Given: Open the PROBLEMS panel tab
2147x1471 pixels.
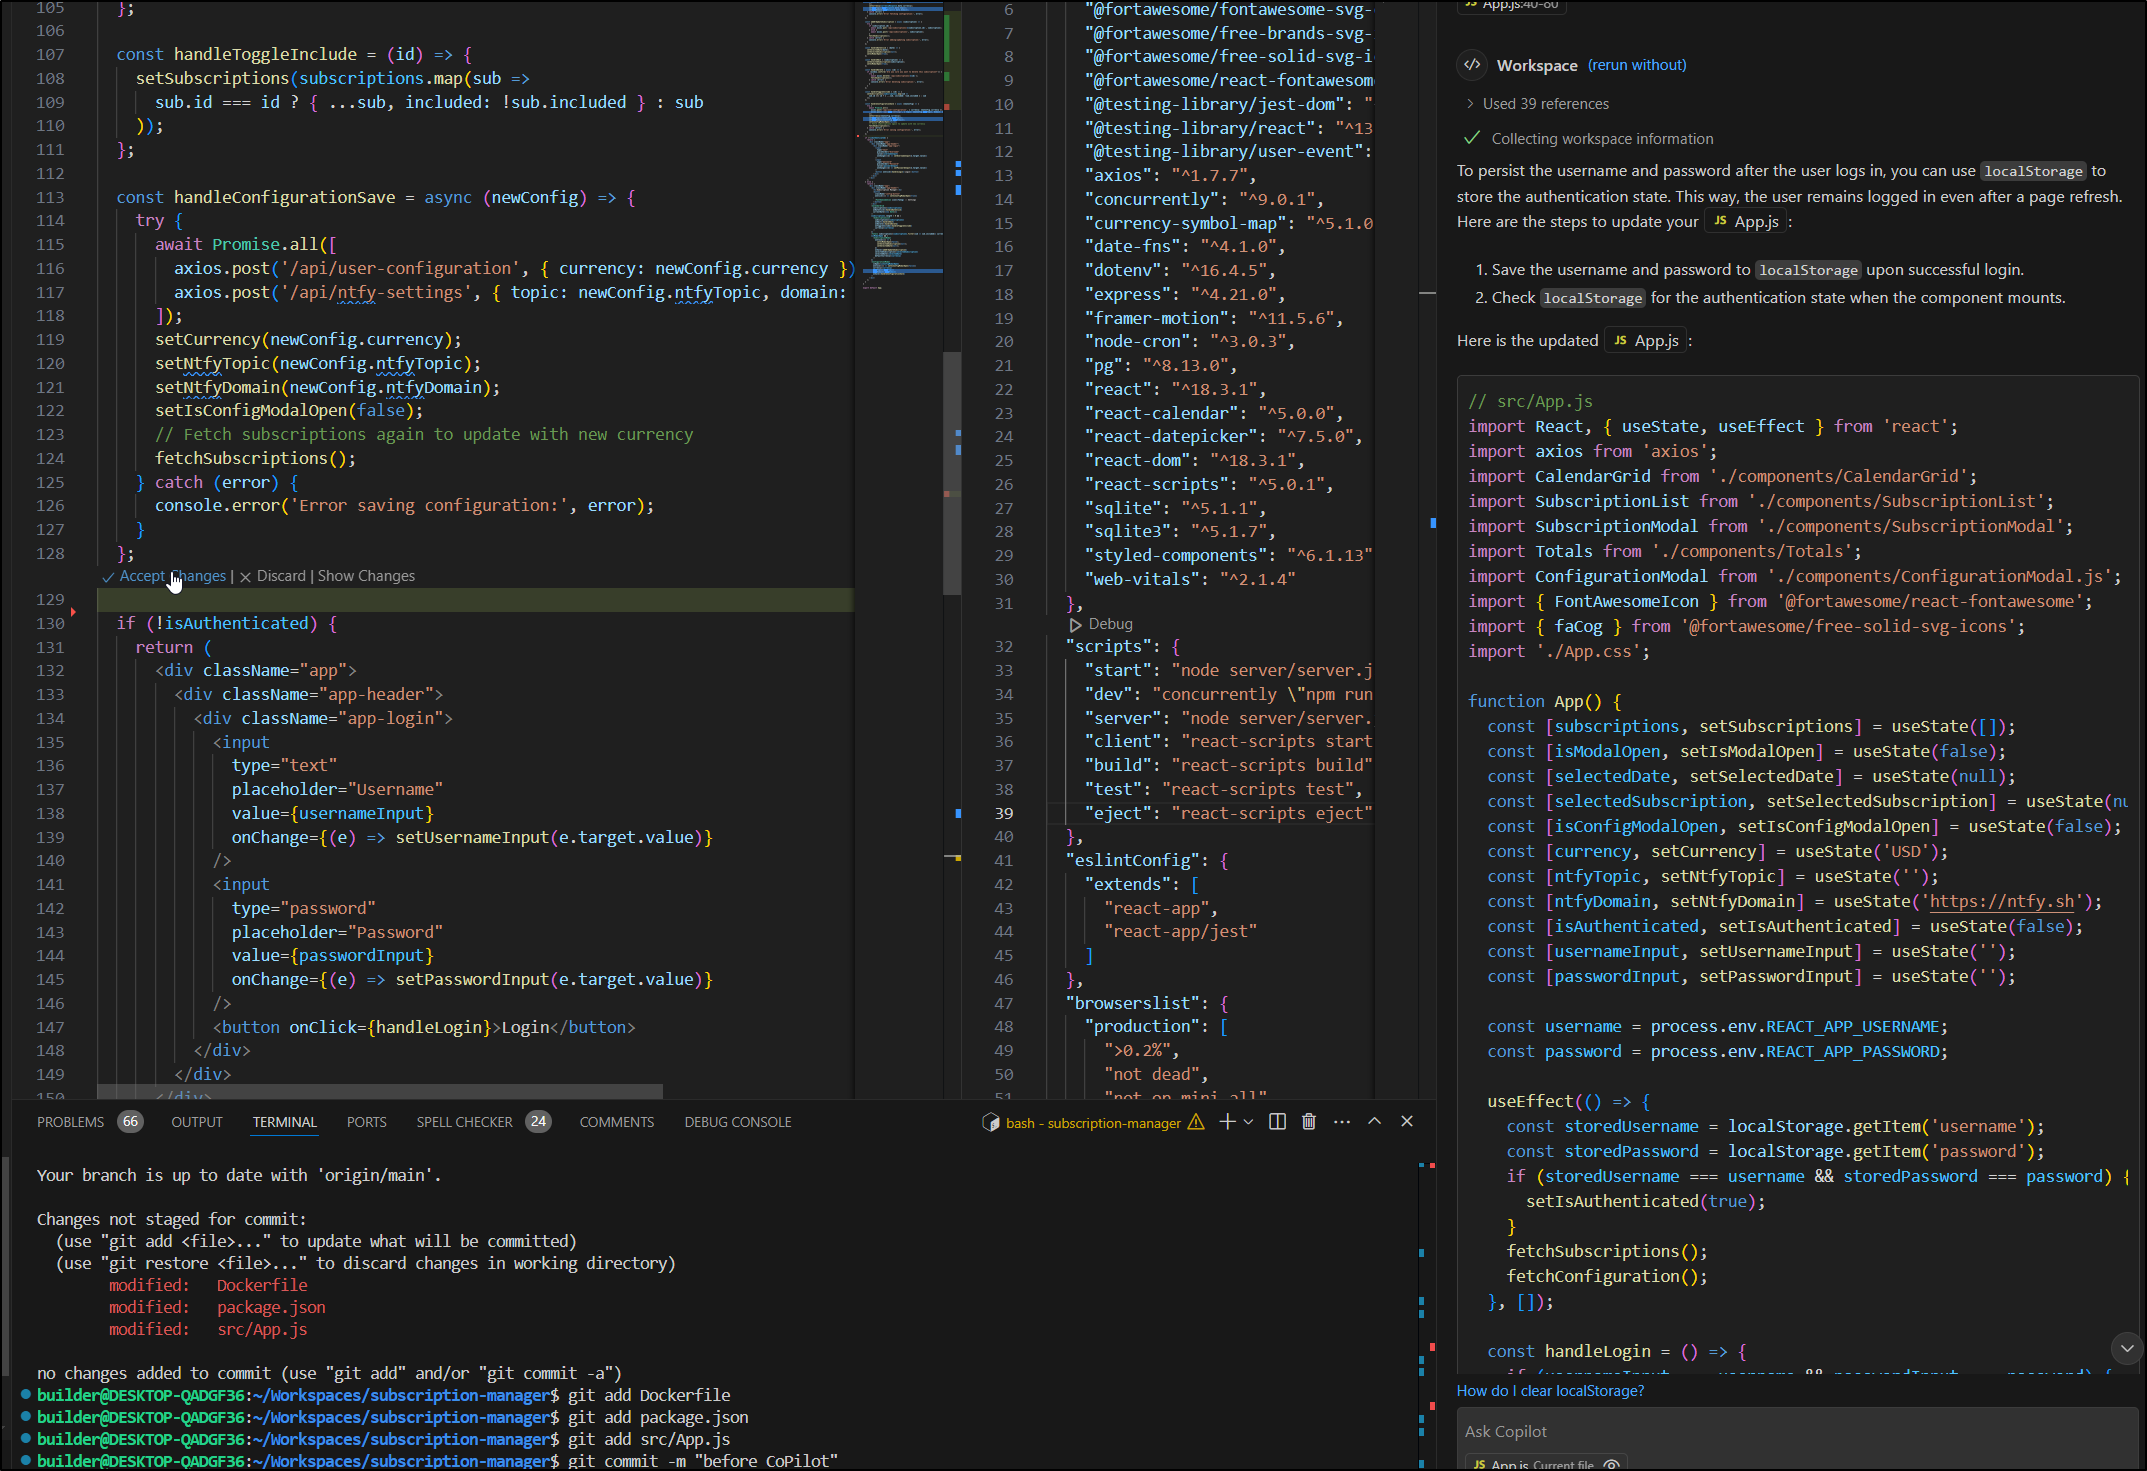Looking at the screenshot, I should click(x=70, y=1122).
